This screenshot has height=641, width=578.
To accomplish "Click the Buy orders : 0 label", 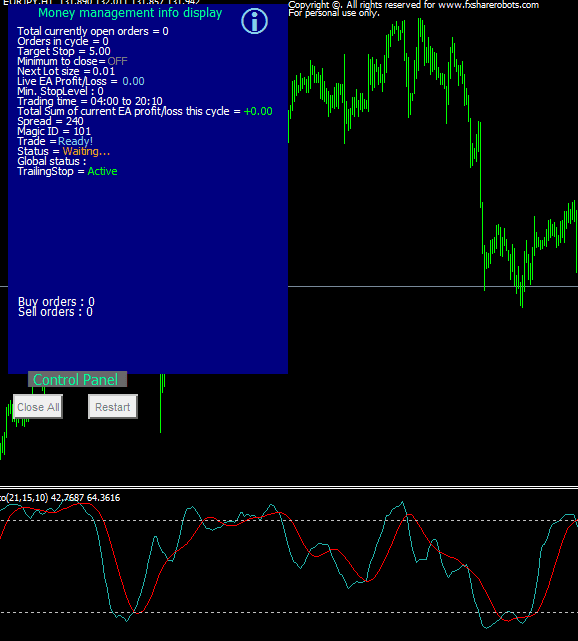I will pyautogui.click(x=56, y=302).
